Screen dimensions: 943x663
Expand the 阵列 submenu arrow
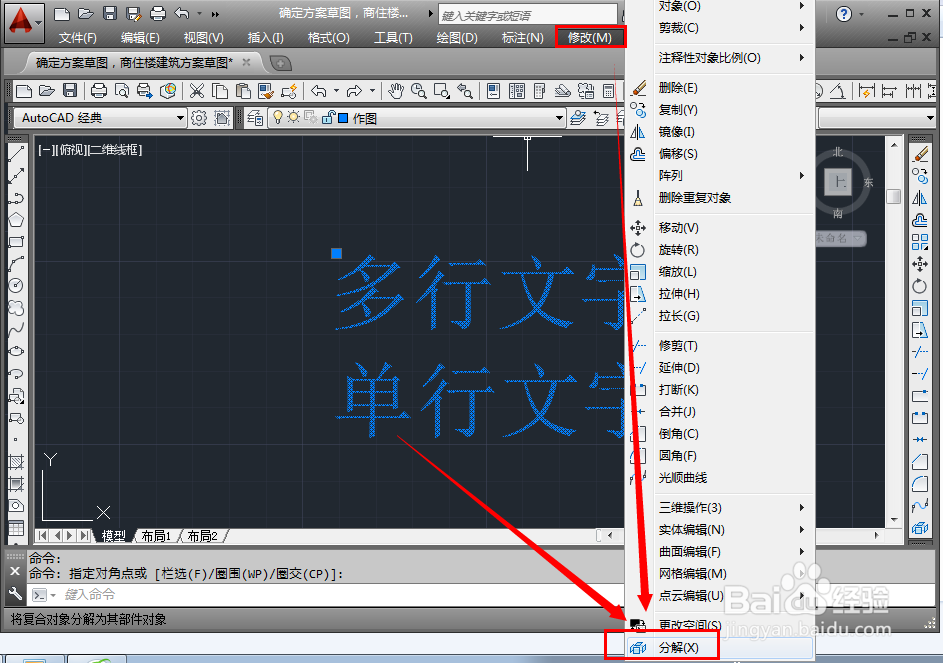800,176
